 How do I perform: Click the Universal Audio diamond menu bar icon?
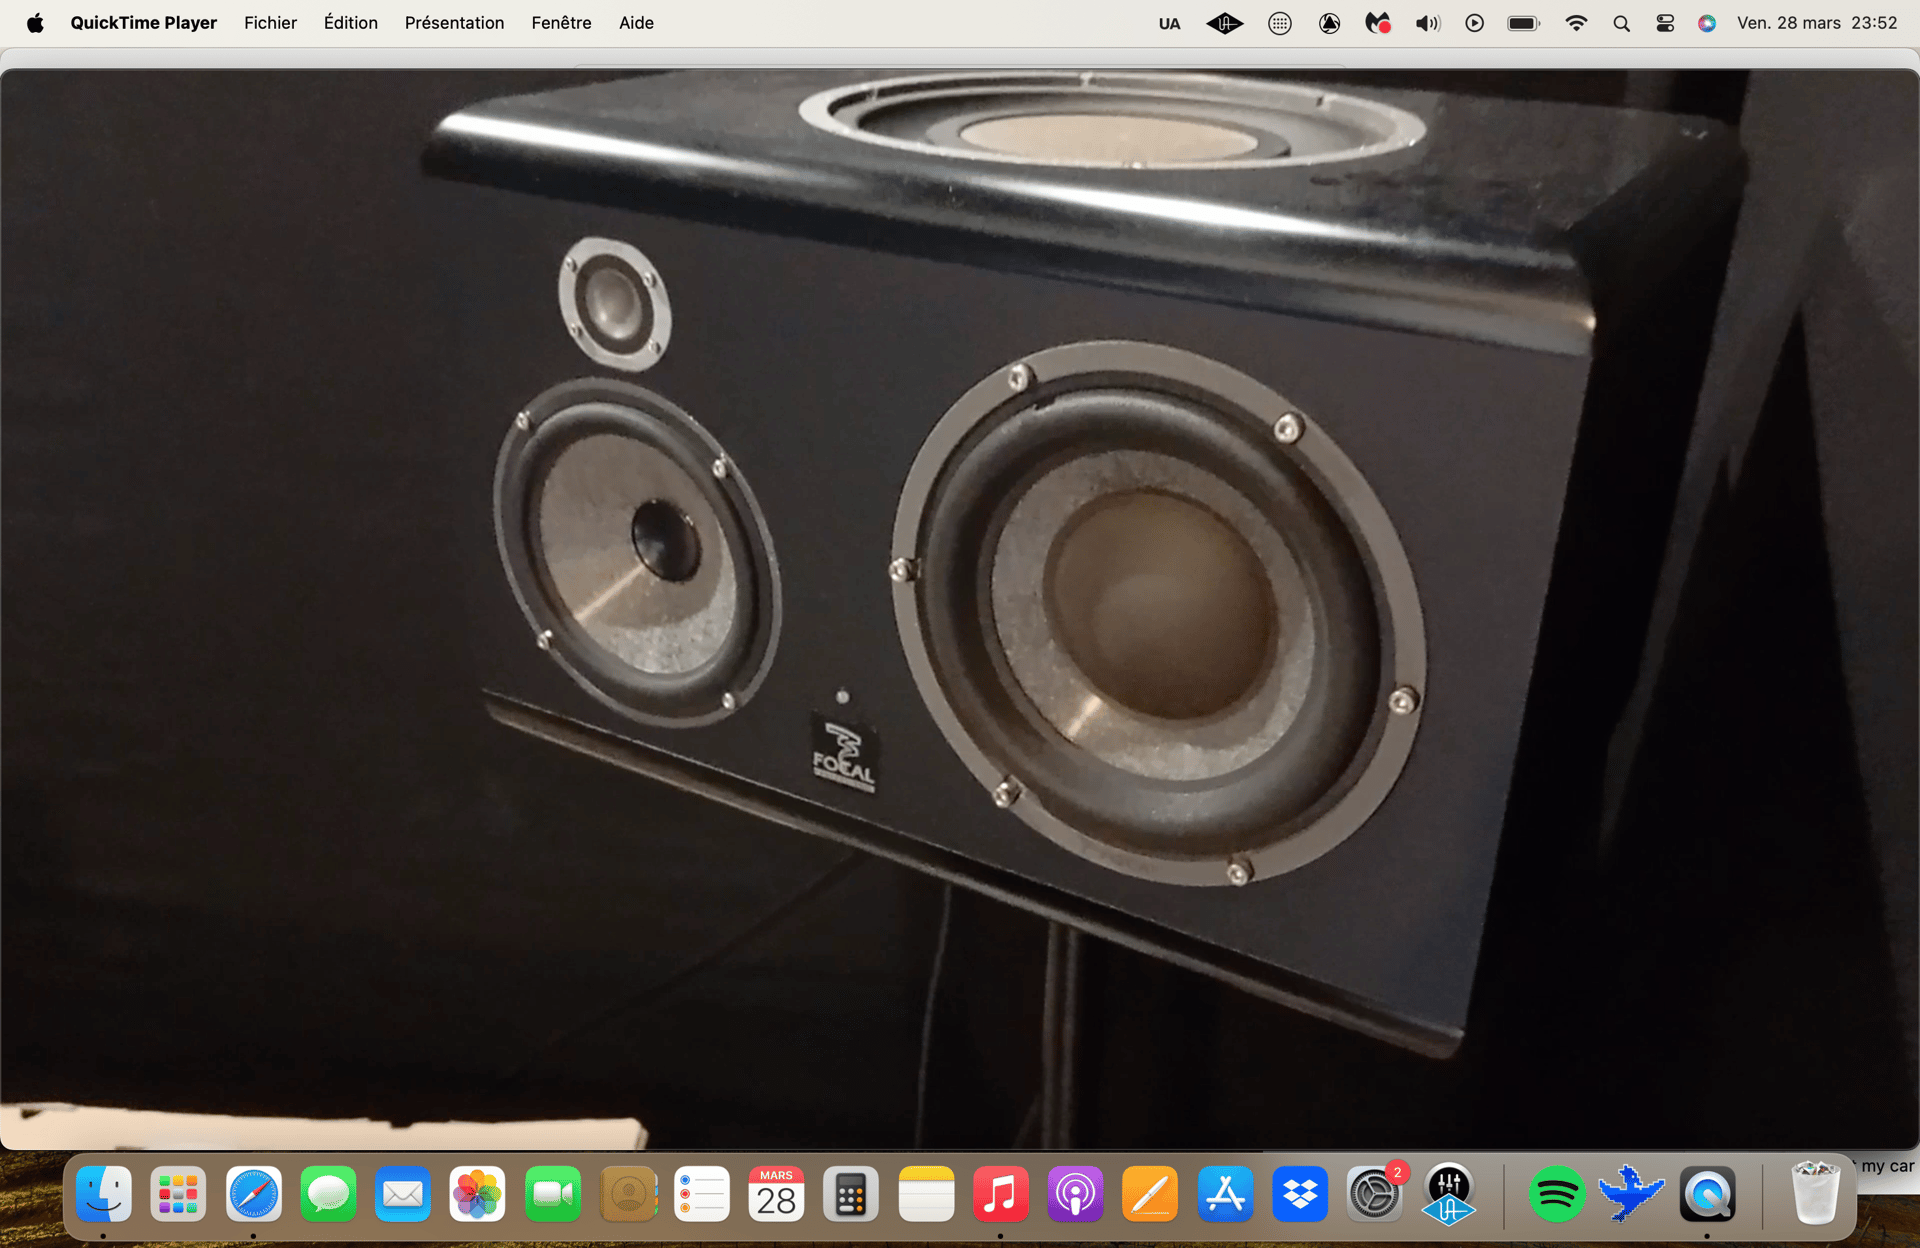[1224, 23]
